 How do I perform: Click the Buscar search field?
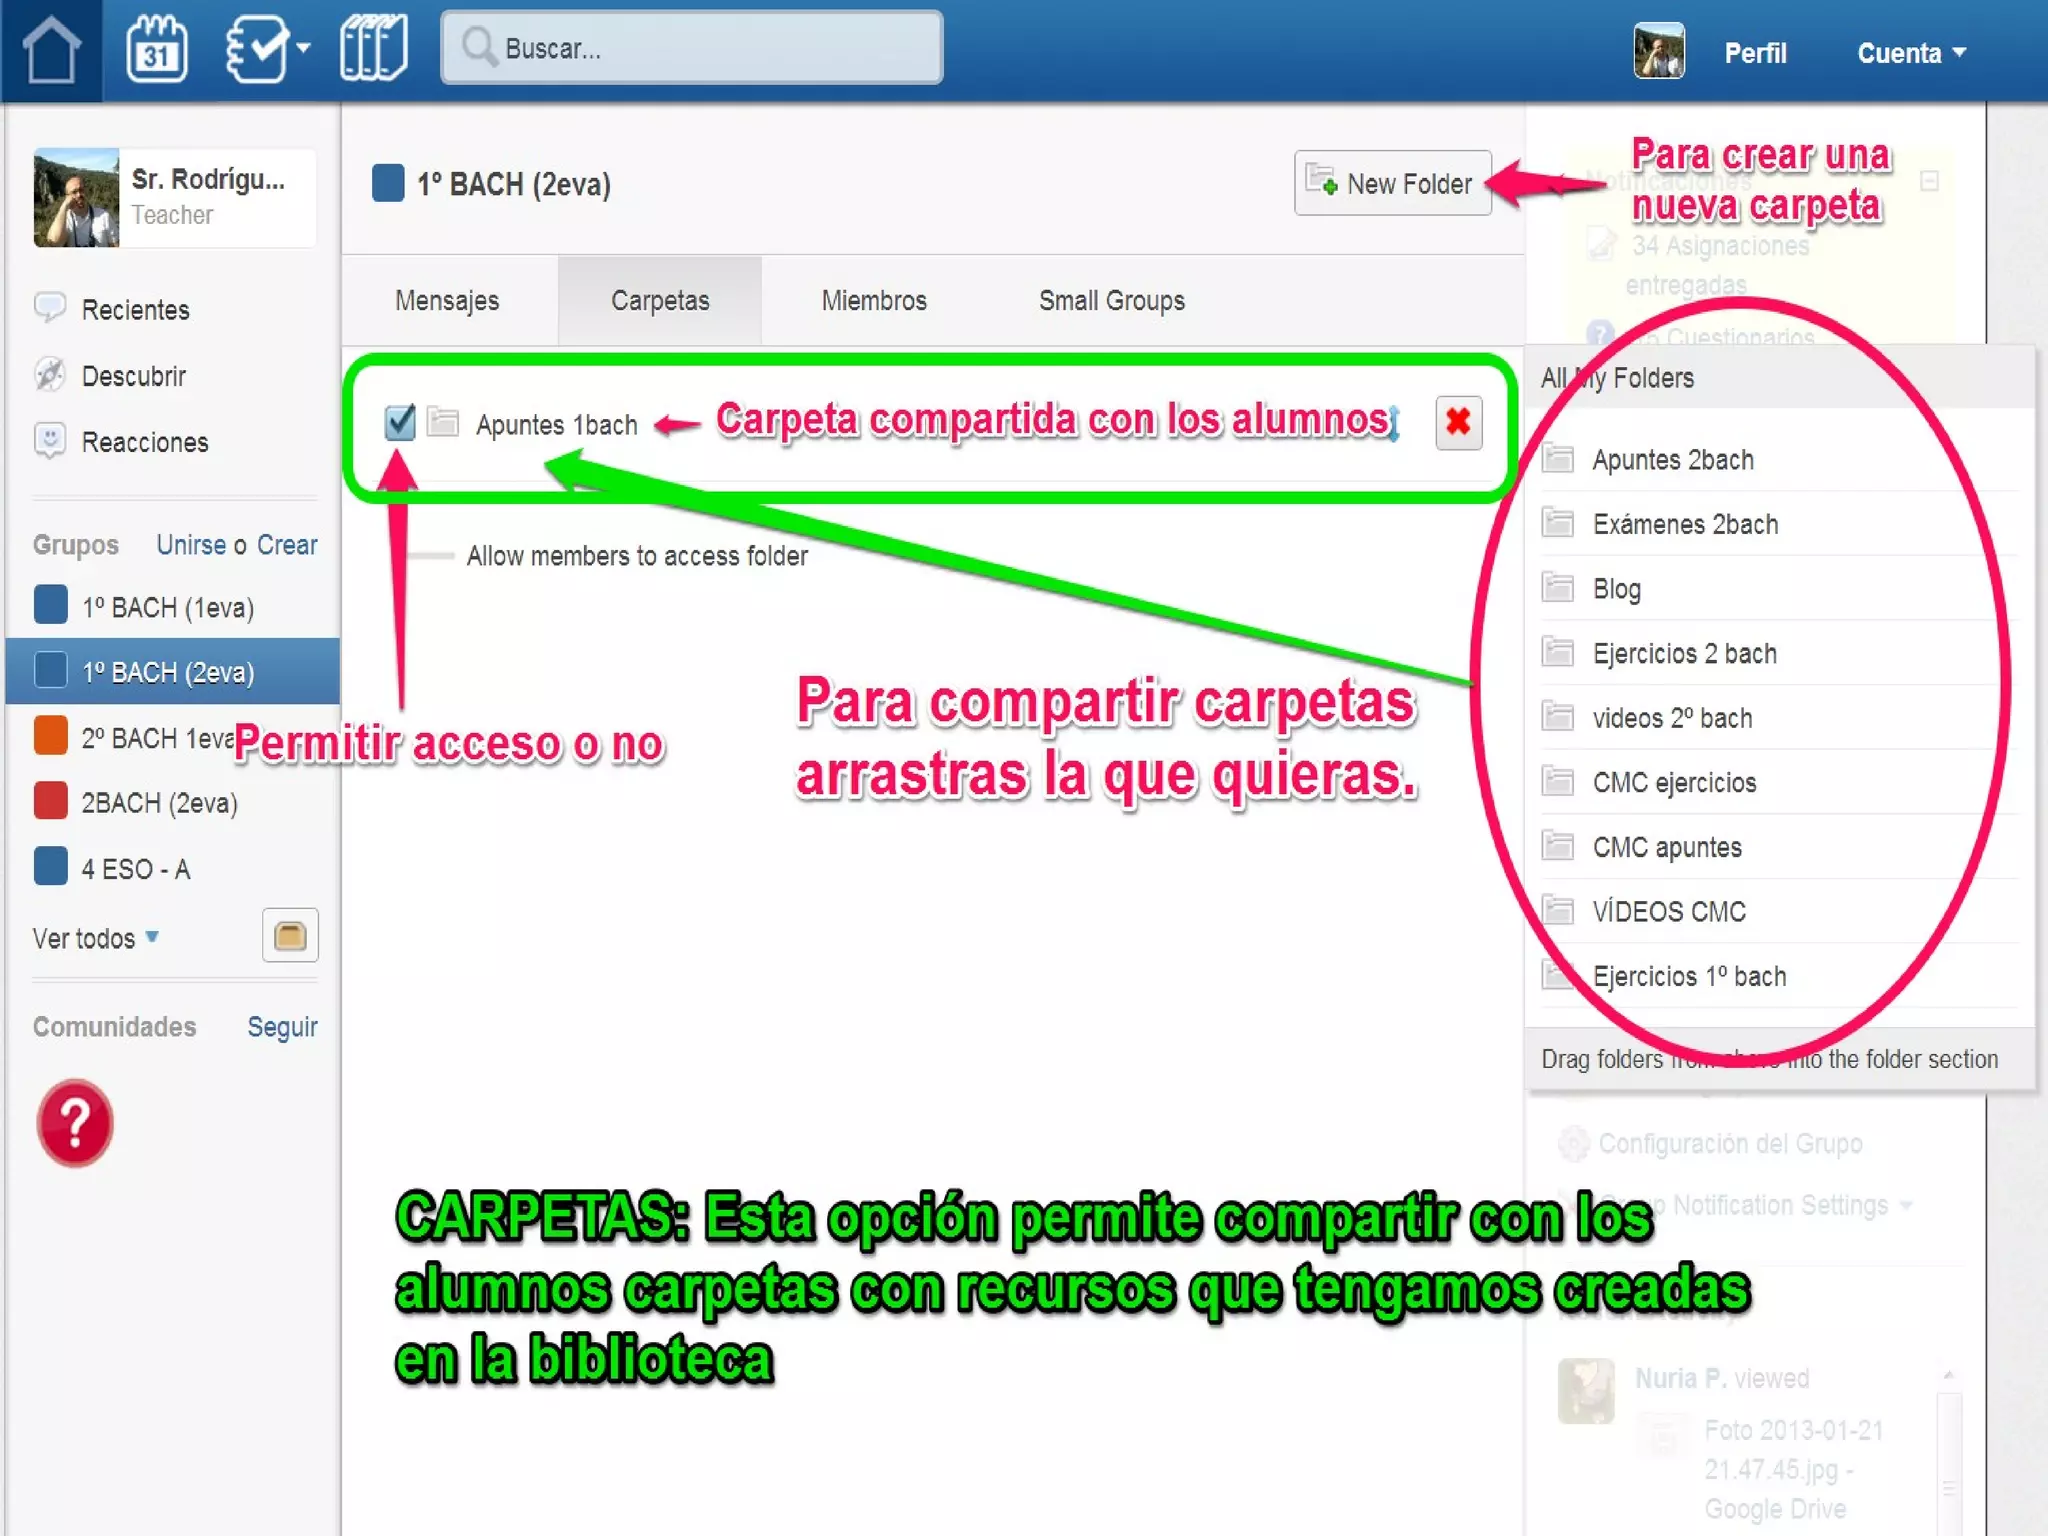click(x=692, y=48)
